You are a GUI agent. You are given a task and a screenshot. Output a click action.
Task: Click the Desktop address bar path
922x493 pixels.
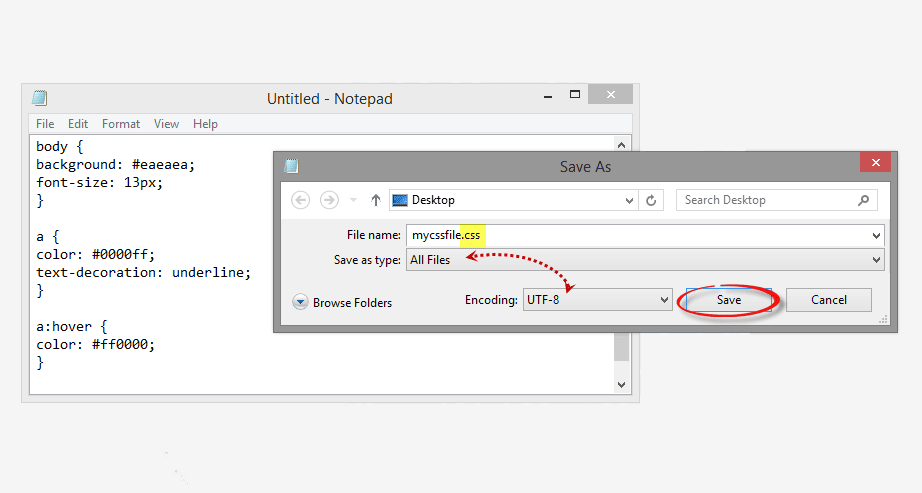pyautogui.click(x=512, y=200)
